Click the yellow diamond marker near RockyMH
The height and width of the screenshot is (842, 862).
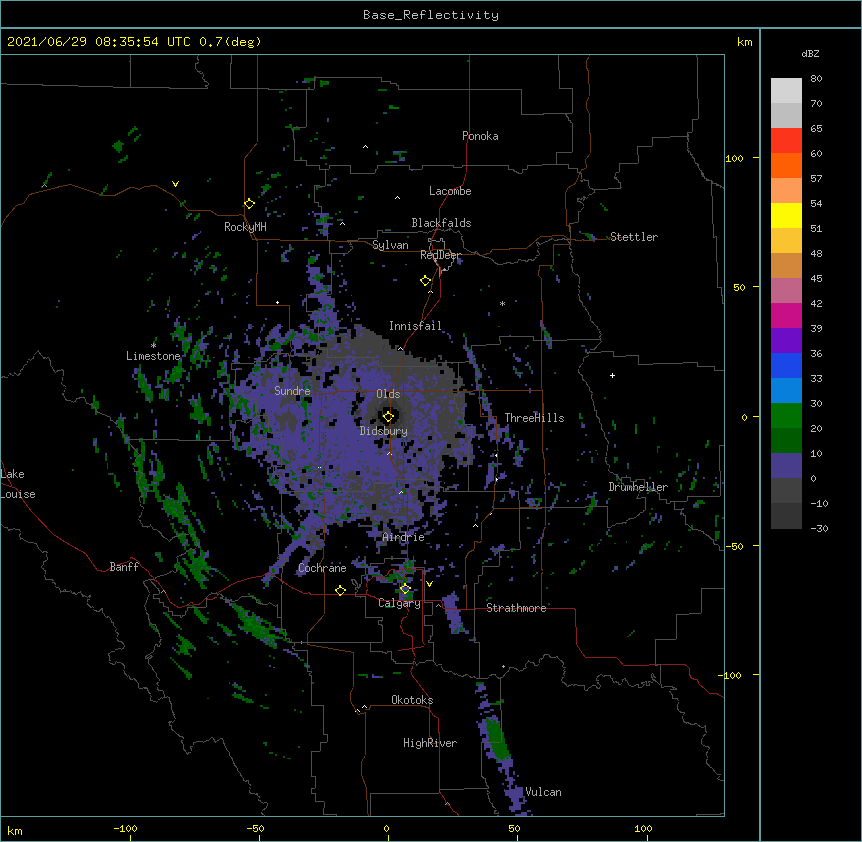(249, 204)
